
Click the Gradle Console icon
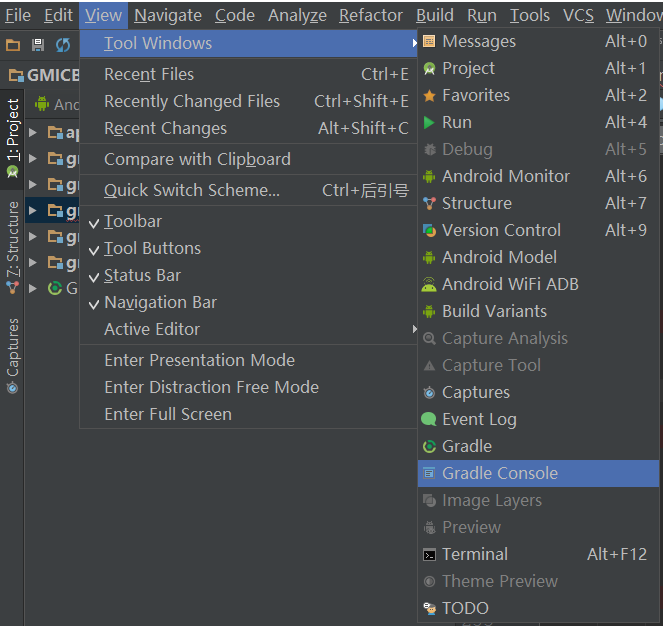(429, 473)
